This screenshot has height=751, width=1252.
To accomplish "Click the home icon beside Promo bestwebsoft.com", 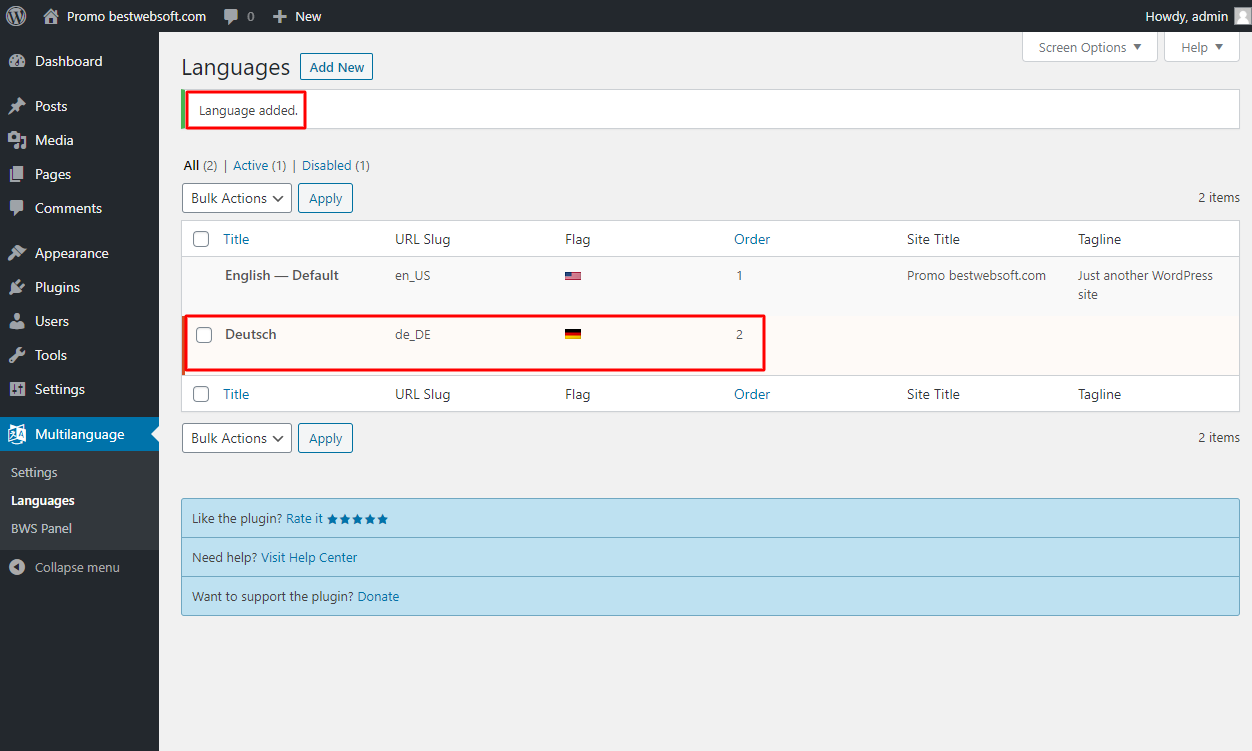I will [x=51, y=16].
